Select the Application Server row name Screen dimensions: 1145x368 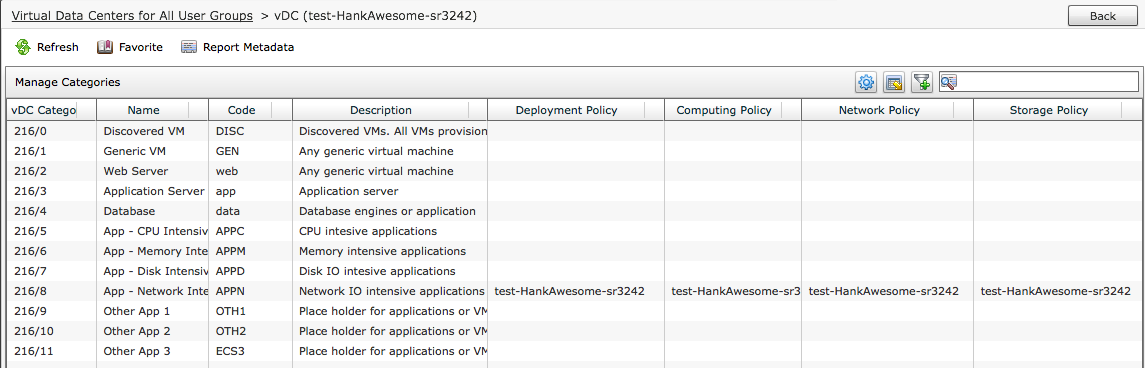pos(154,191)
